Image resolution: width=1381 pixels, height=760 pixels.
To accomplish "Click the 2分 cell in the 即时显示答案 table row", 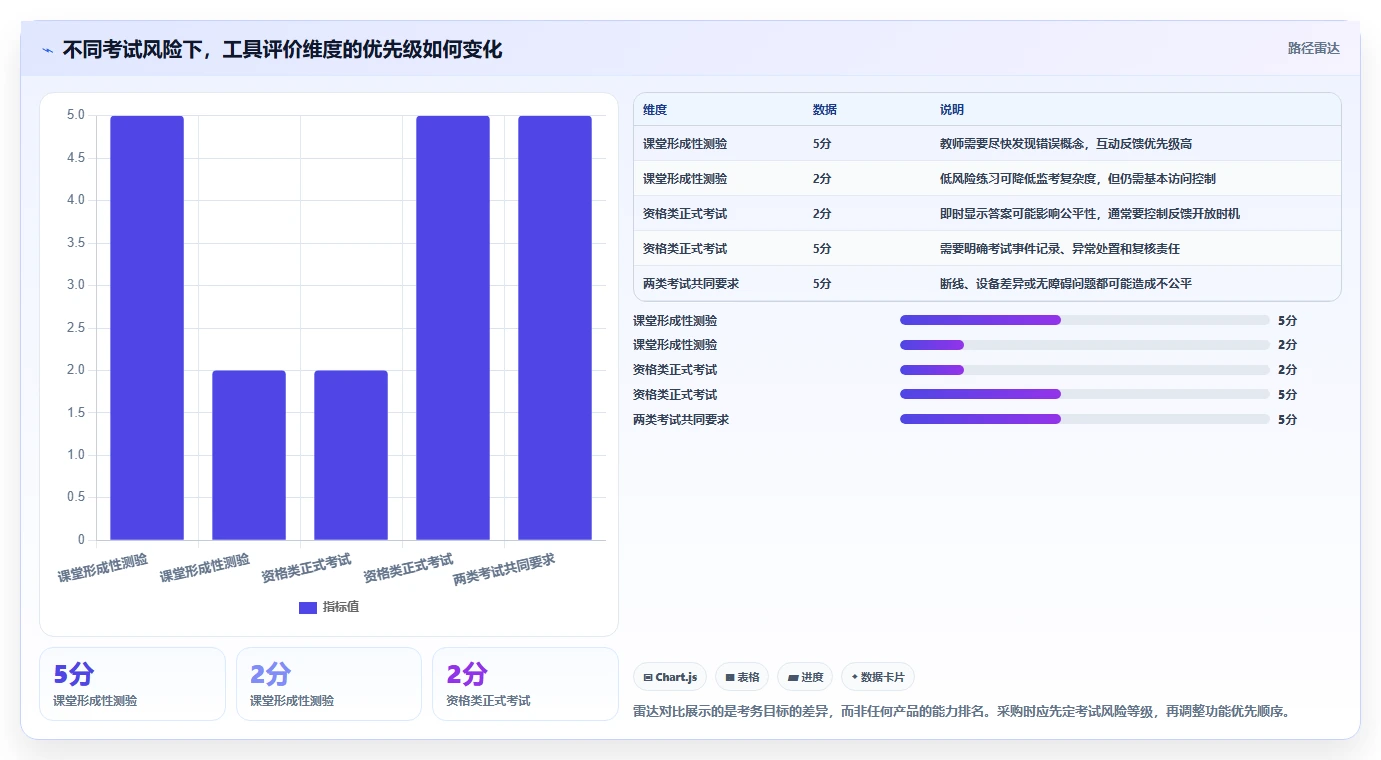I will coord(822,214).
